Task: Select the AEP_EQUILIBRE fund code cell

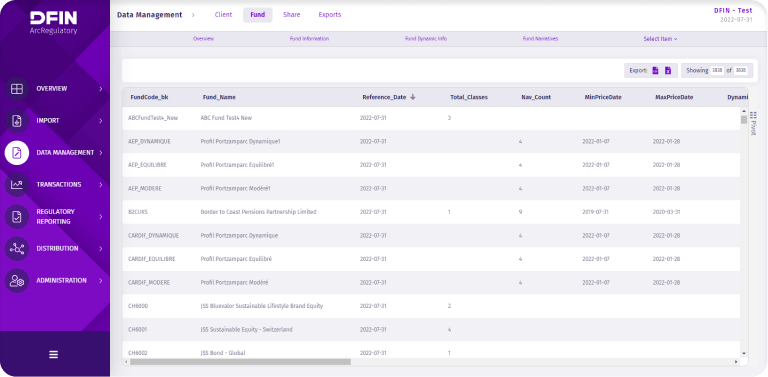Action: coord(147,165)
